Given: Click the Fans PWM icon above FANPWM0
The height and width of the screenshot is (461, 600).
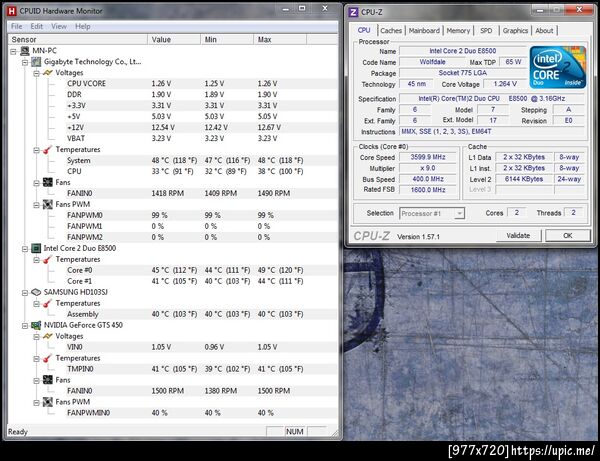Looking at the screenshot, I should [48, 204].
